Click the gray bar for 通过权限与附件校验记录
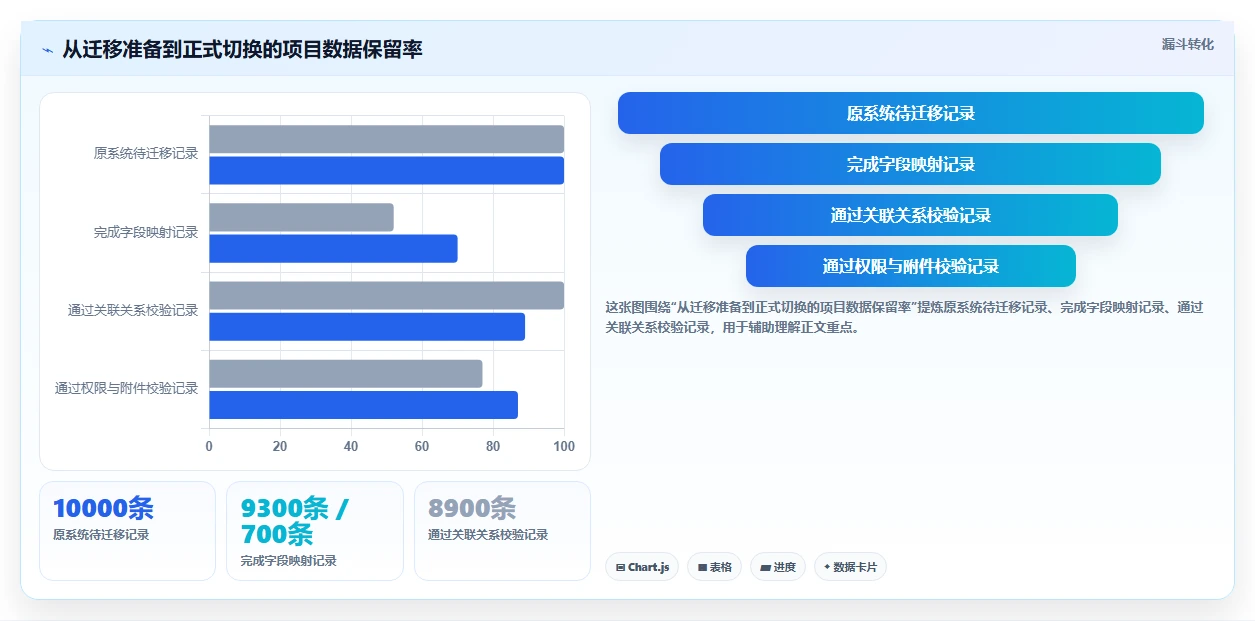The image size is (1255, 621). click(x=345, y=374)
